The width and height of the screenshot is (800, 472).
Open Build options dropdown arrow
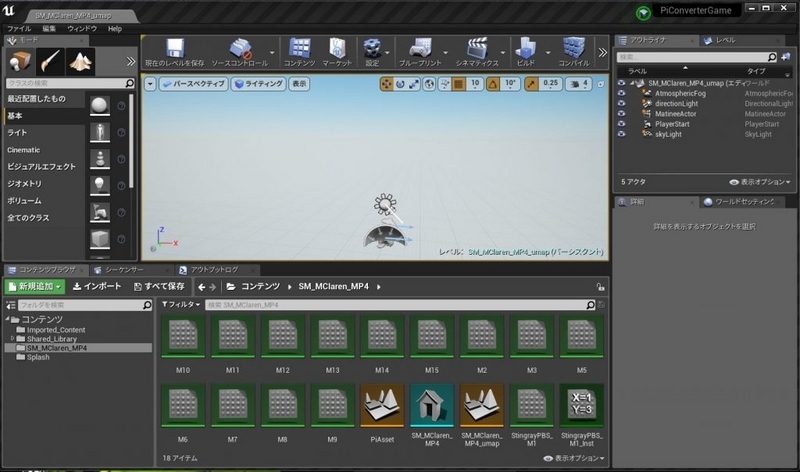coord(548,53)
